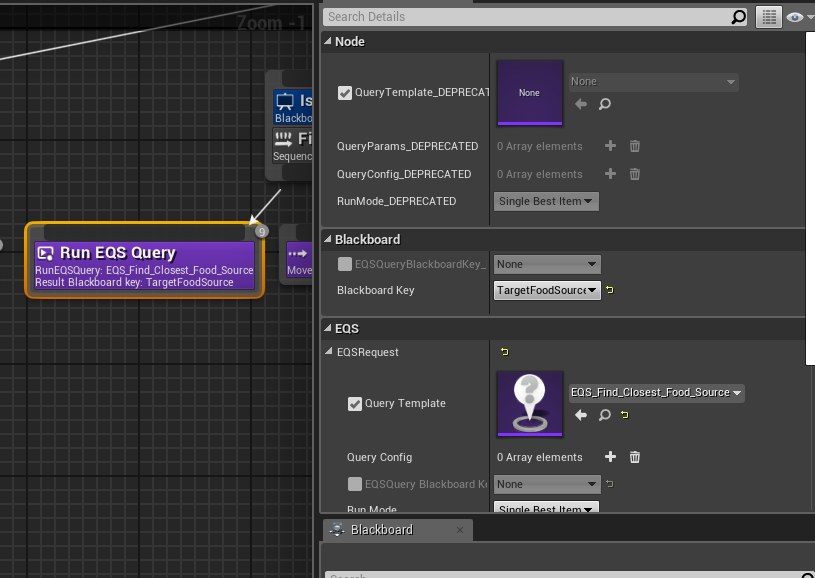Open the TargetFoodSource Blackboard Key dropdown

[546, 290]
